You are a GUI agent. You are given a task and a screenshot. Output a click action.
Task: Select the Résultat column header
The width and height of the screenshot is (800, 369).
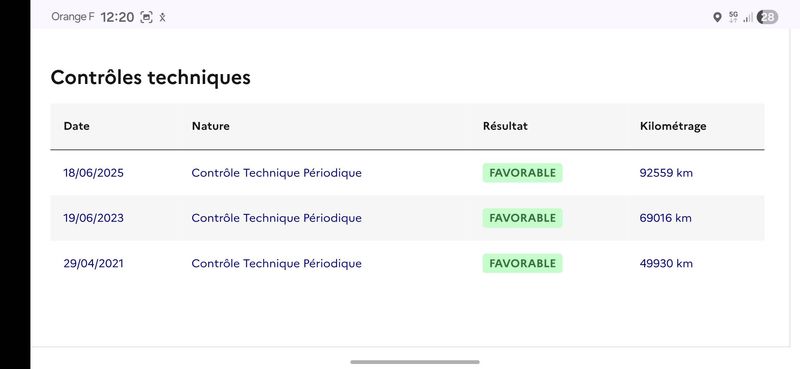tap(505, 126)
